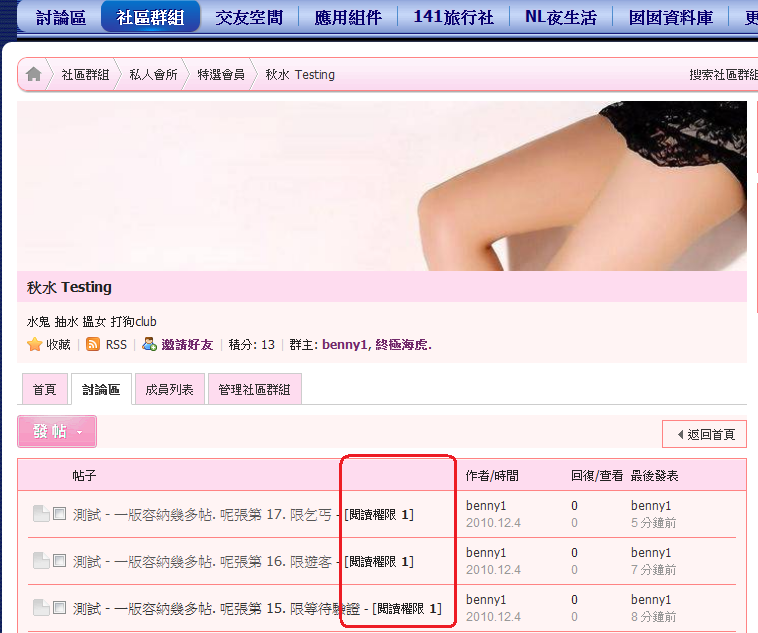Click the 8 分鐘前 last post time
The width and height of the screenshot is (758, 633).
[x=653, y=617]
